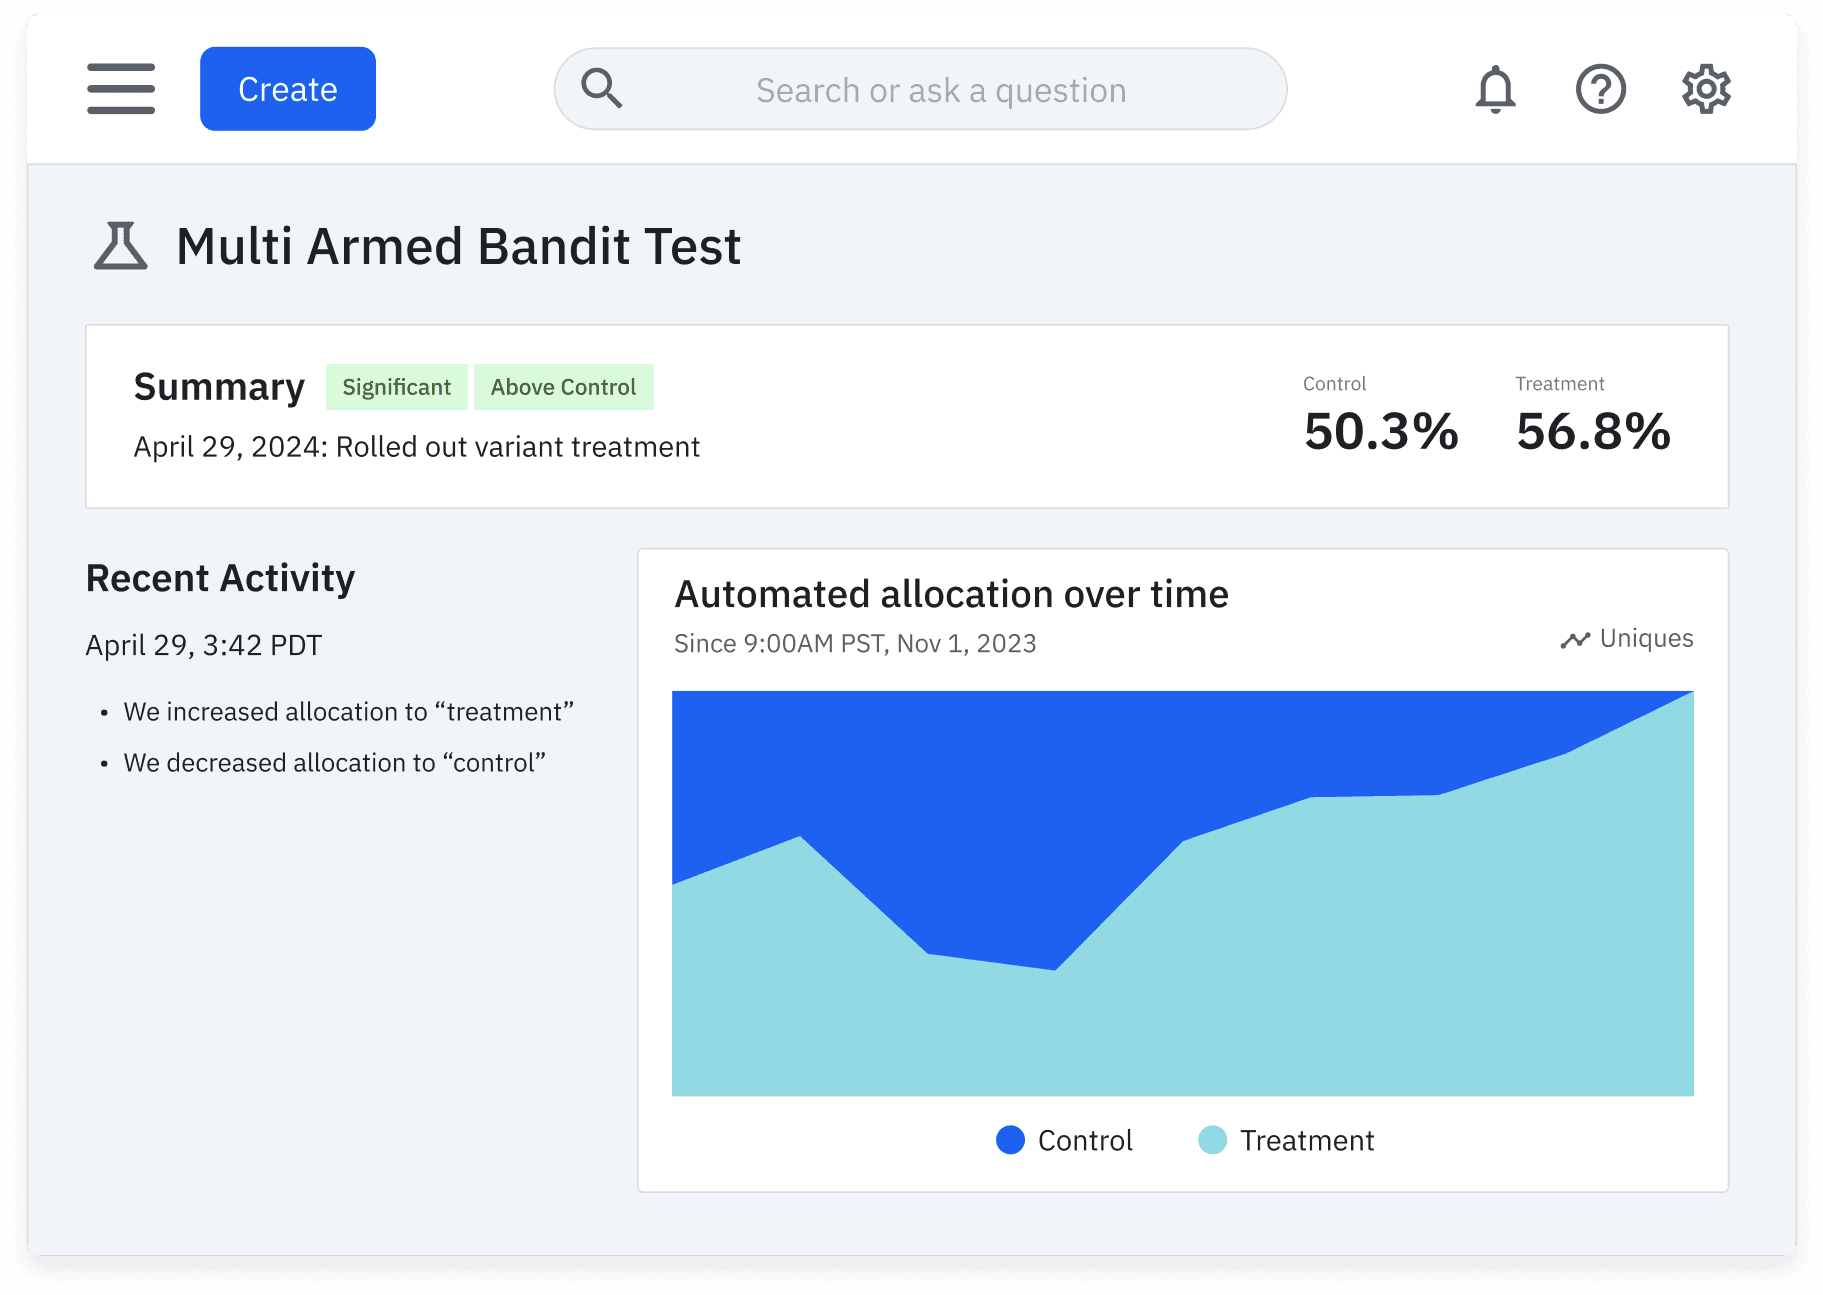
Task: Click the 'Above Control' status badge
Action: click(563, 387)
